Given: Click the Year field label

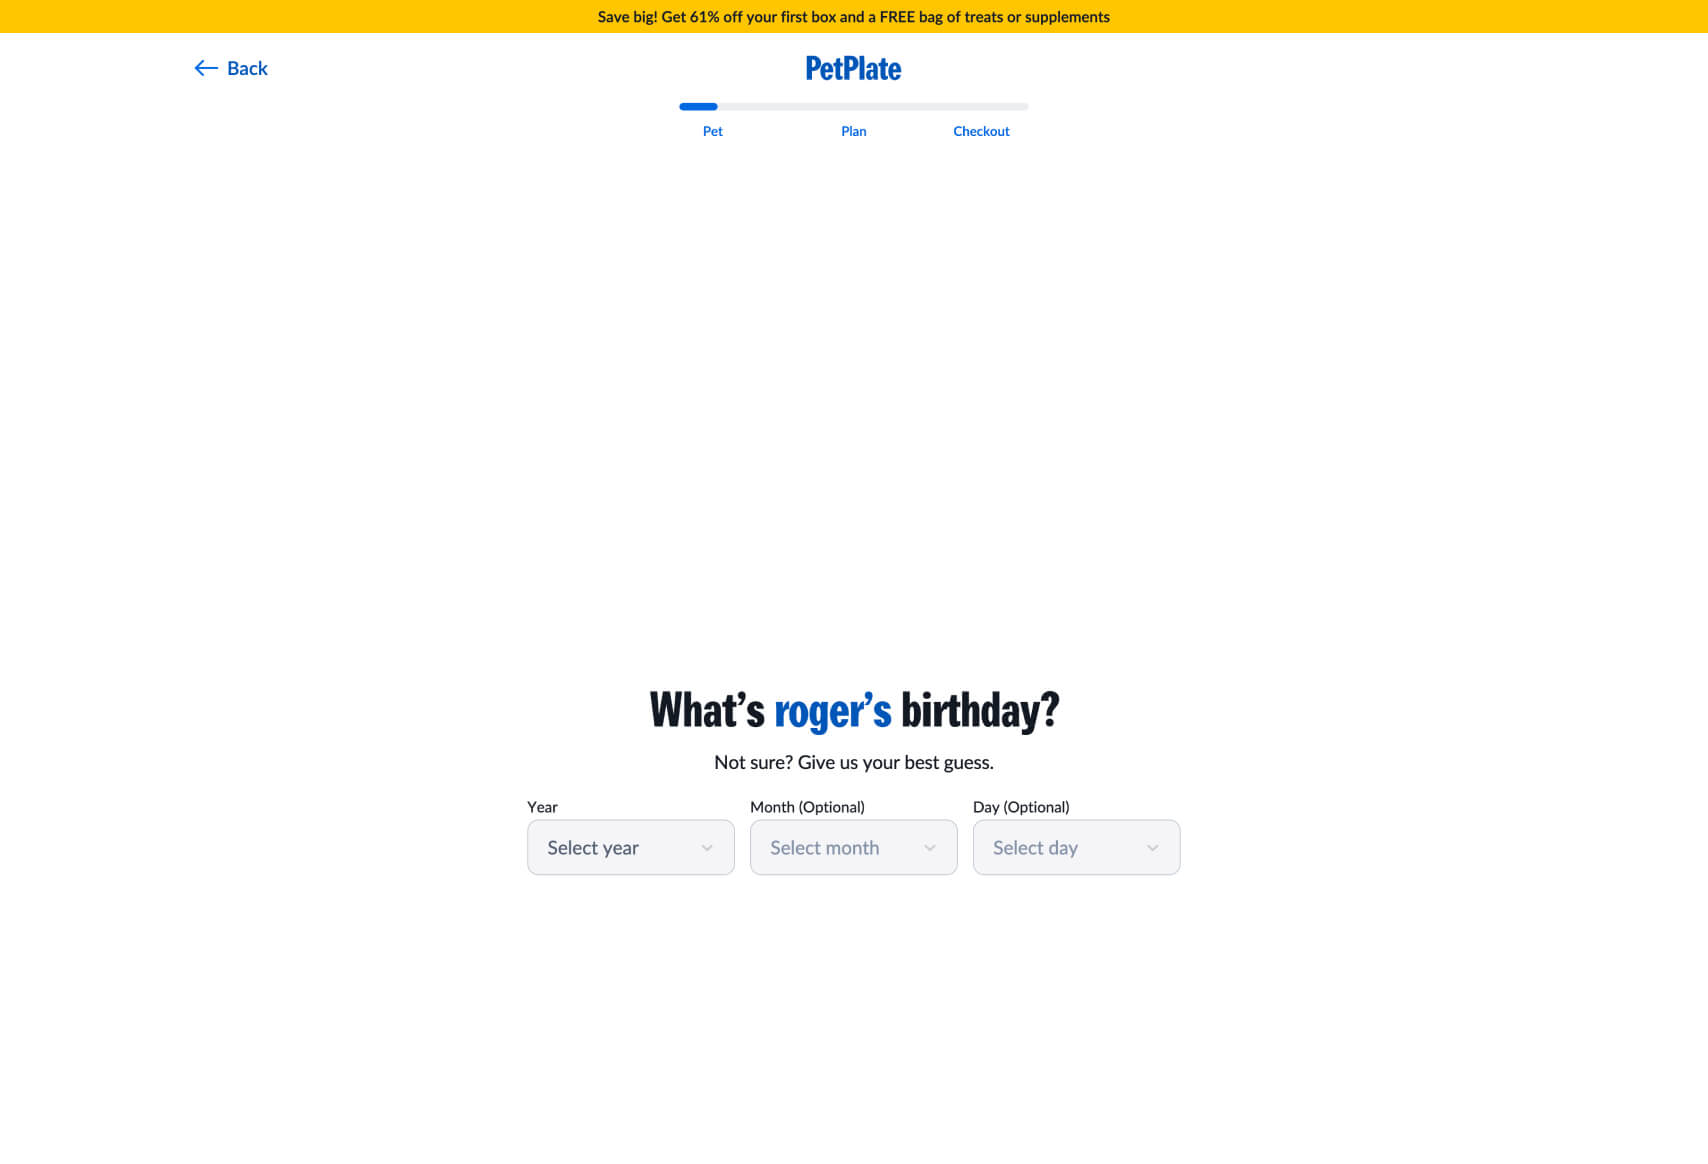Looking at the screenshot, I should (x=542, y=807).
